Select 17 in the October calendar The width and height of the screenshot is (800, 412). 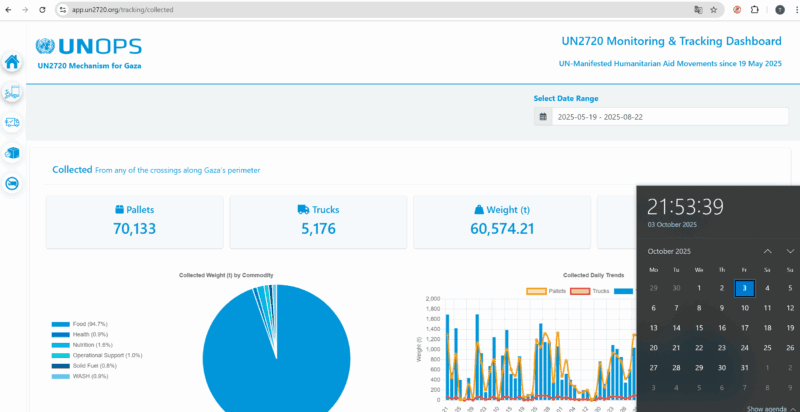743,328
